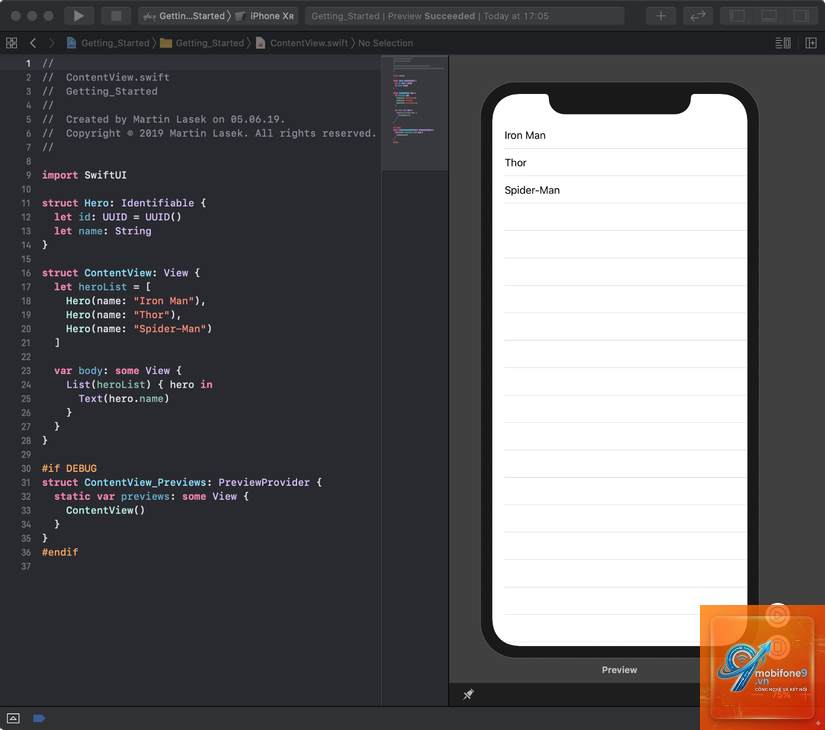The width and height of the screenshot is (825, 730).
Task: Show the debug area using the bottom-bar icon
Action: click(x=13, y=718)
